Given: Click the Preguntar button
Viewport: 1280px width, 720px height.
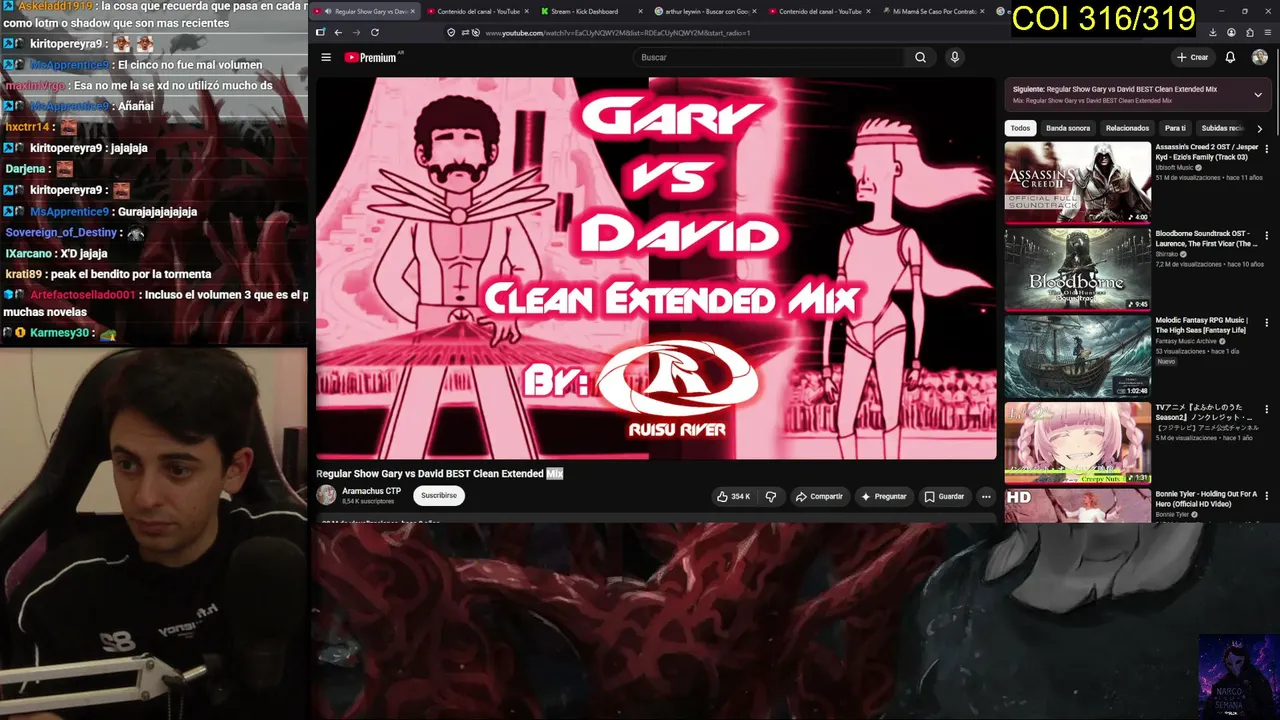Looking at the screenshot, I should 883,496.
